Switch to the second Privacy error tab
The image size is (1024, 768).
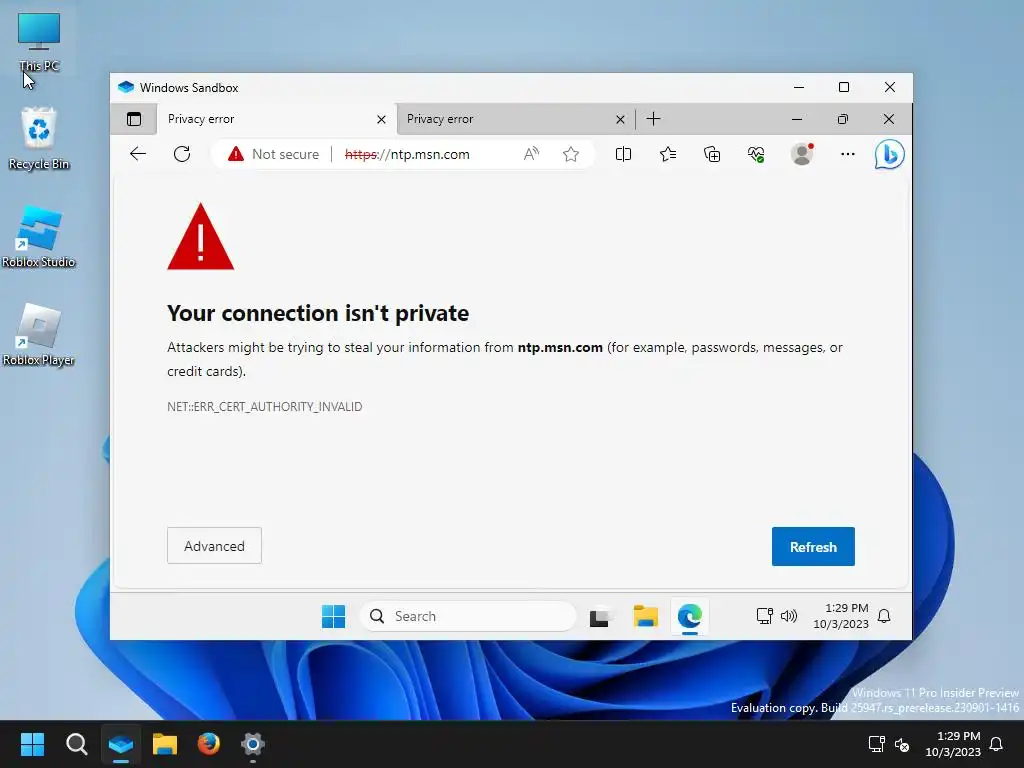515,119
